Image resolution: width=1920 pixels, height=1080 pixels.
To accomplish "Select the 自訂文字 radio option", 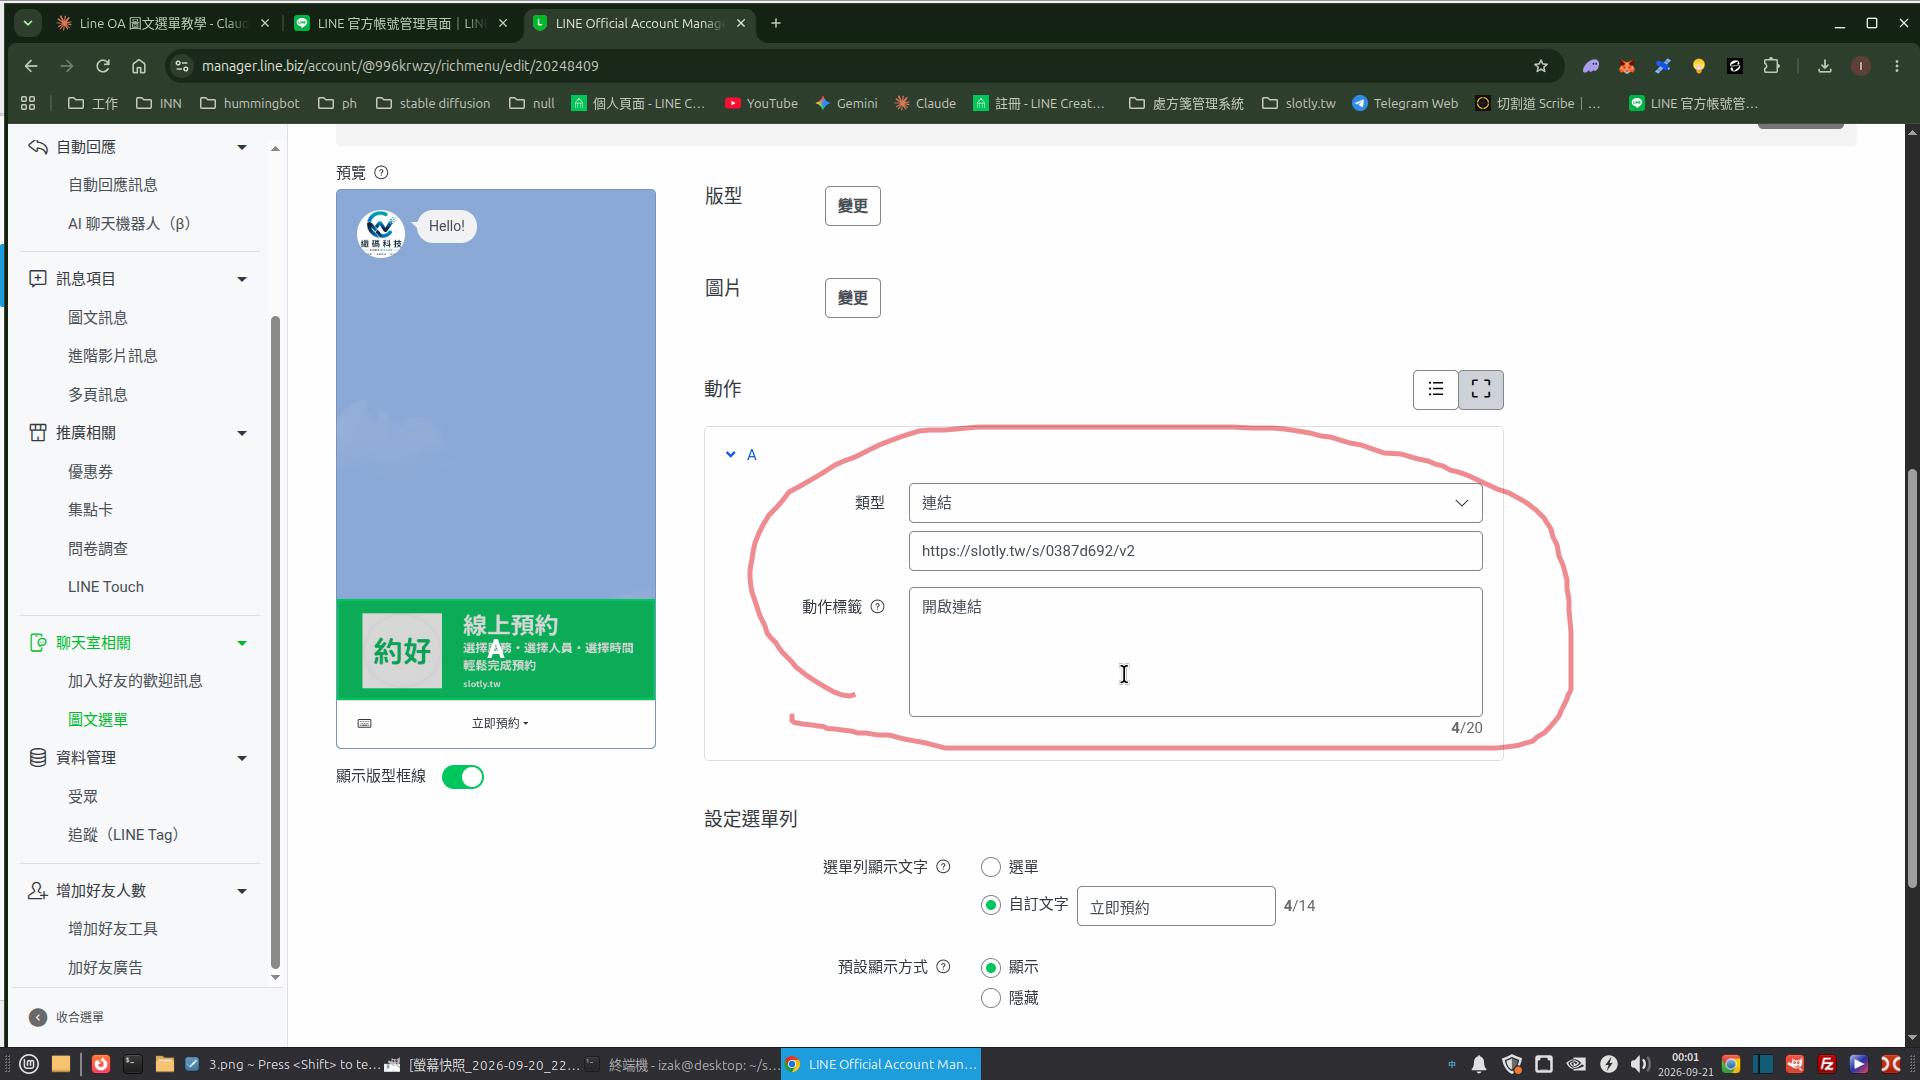I will [991, 905].
